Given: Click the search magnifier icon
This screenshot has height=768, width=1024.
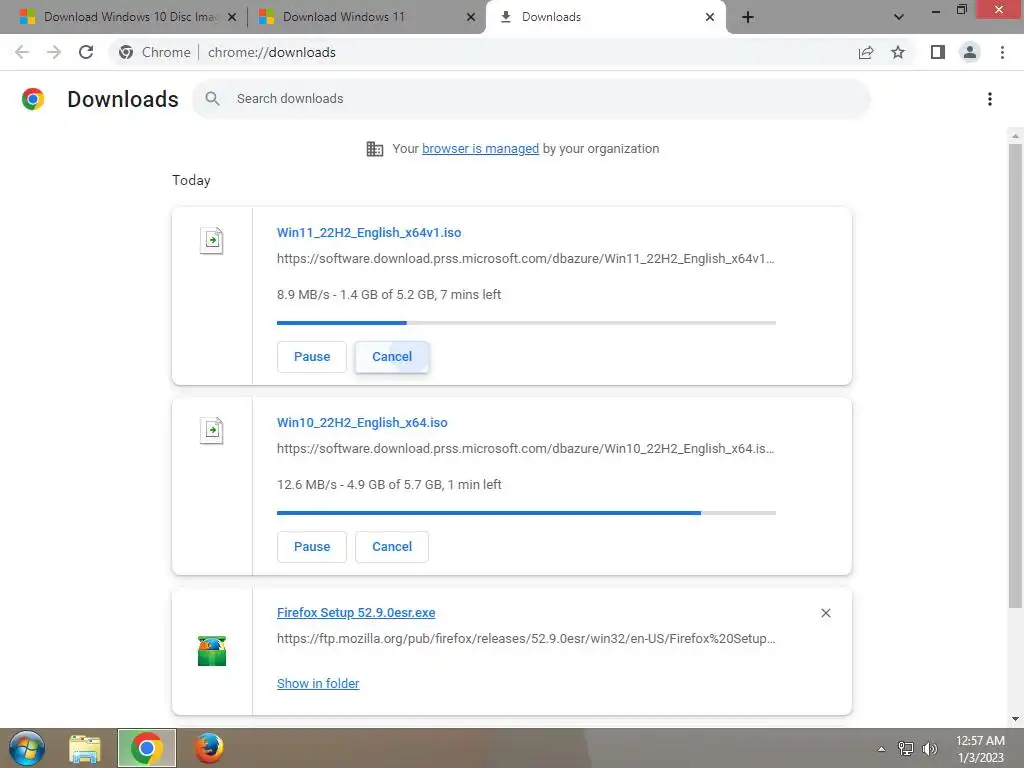Looking at the screenshot, I should (212, 99).
